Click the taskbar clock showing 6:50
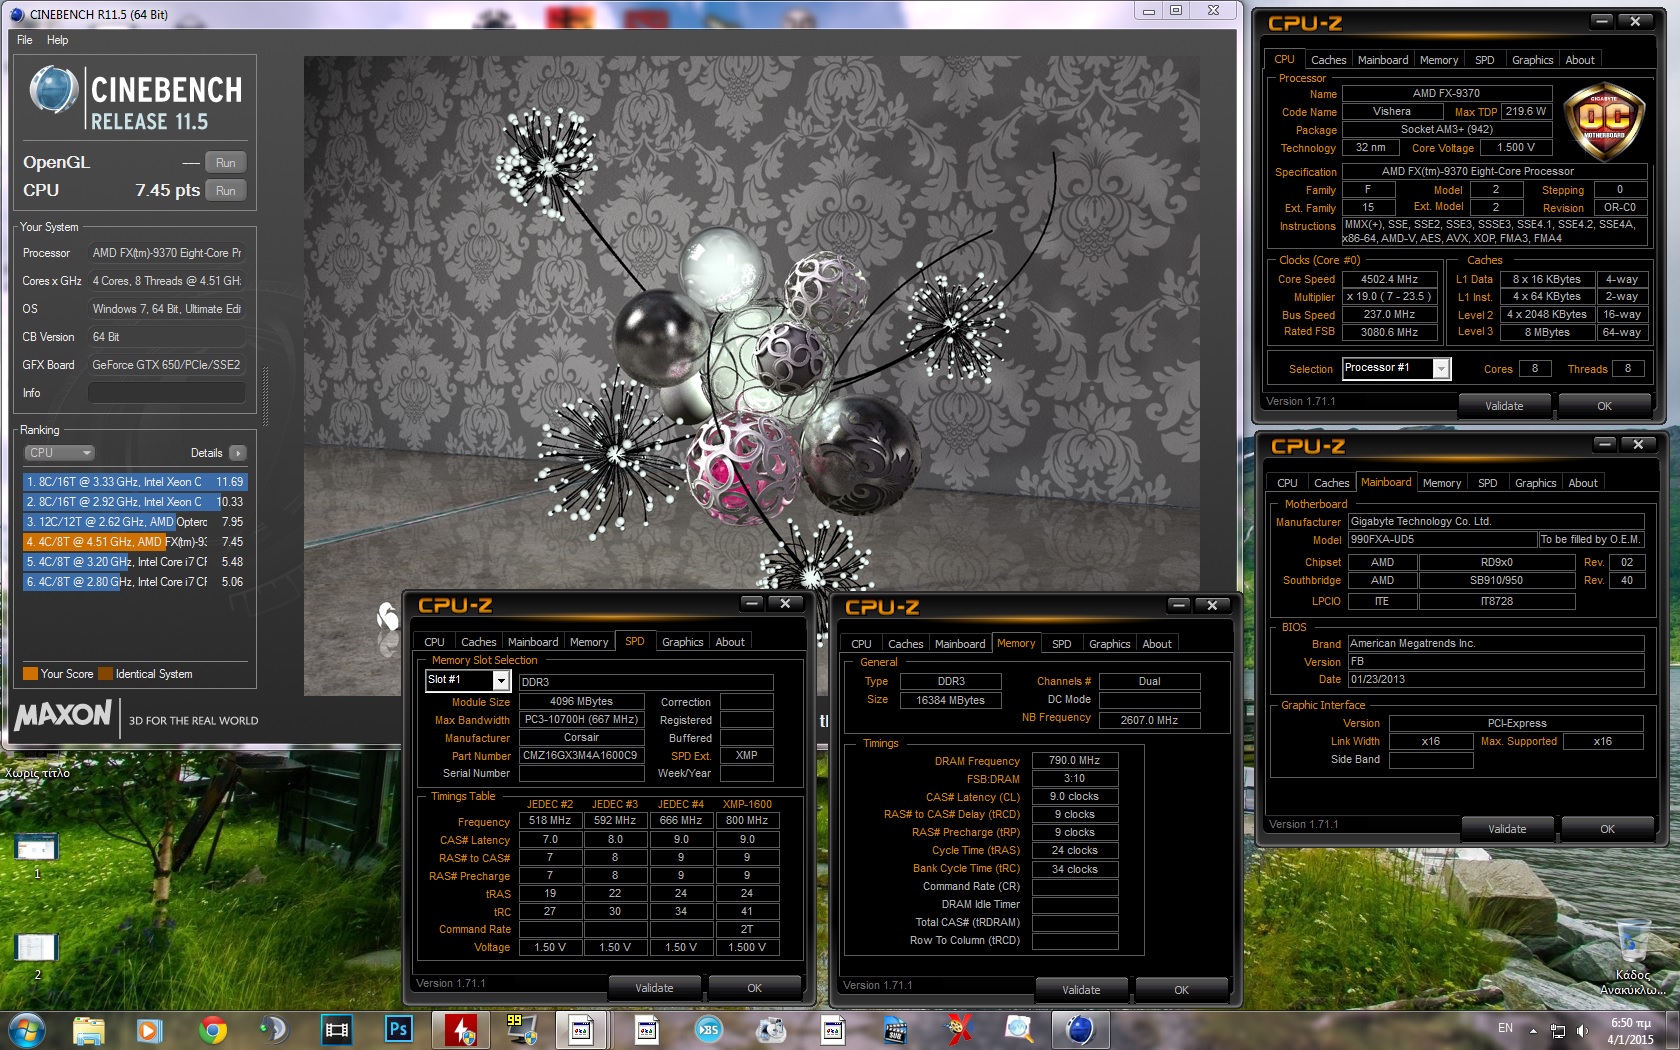This screenshot has width=1680, height=1050. (x=1630, y=1031)
